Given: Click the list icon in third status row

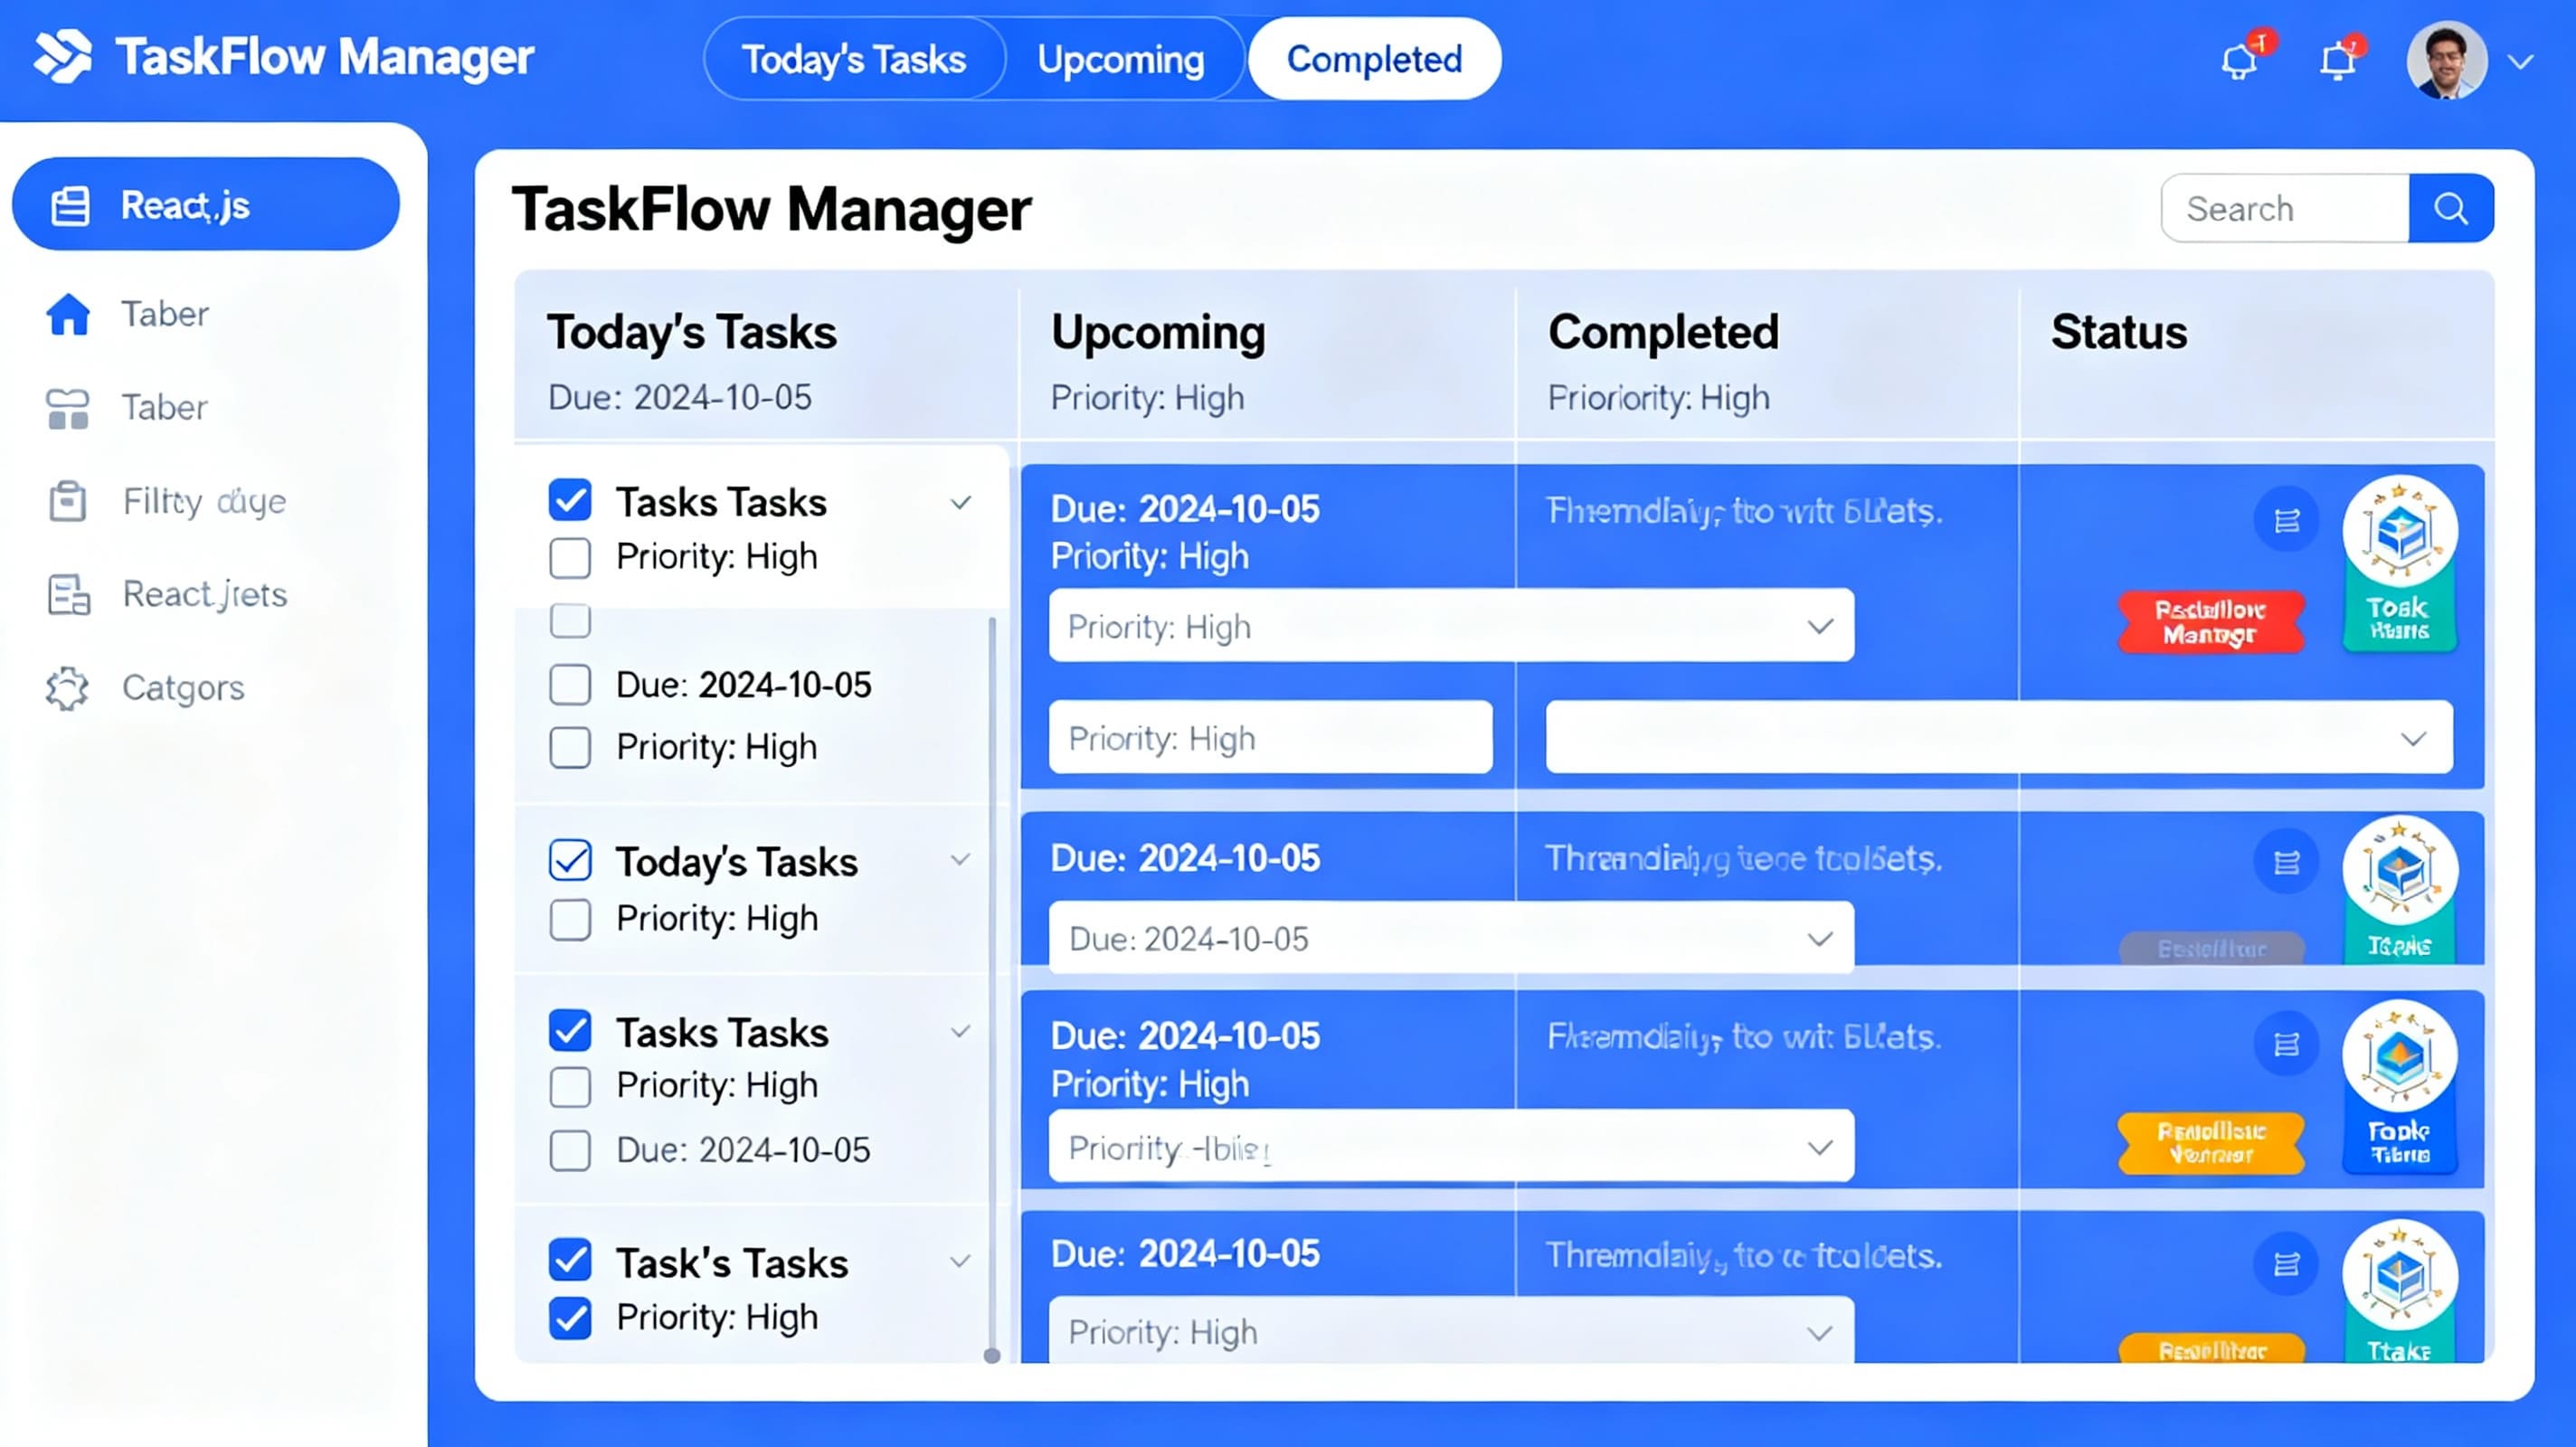Looking at the screenshot, I should pos(2287,1045).
